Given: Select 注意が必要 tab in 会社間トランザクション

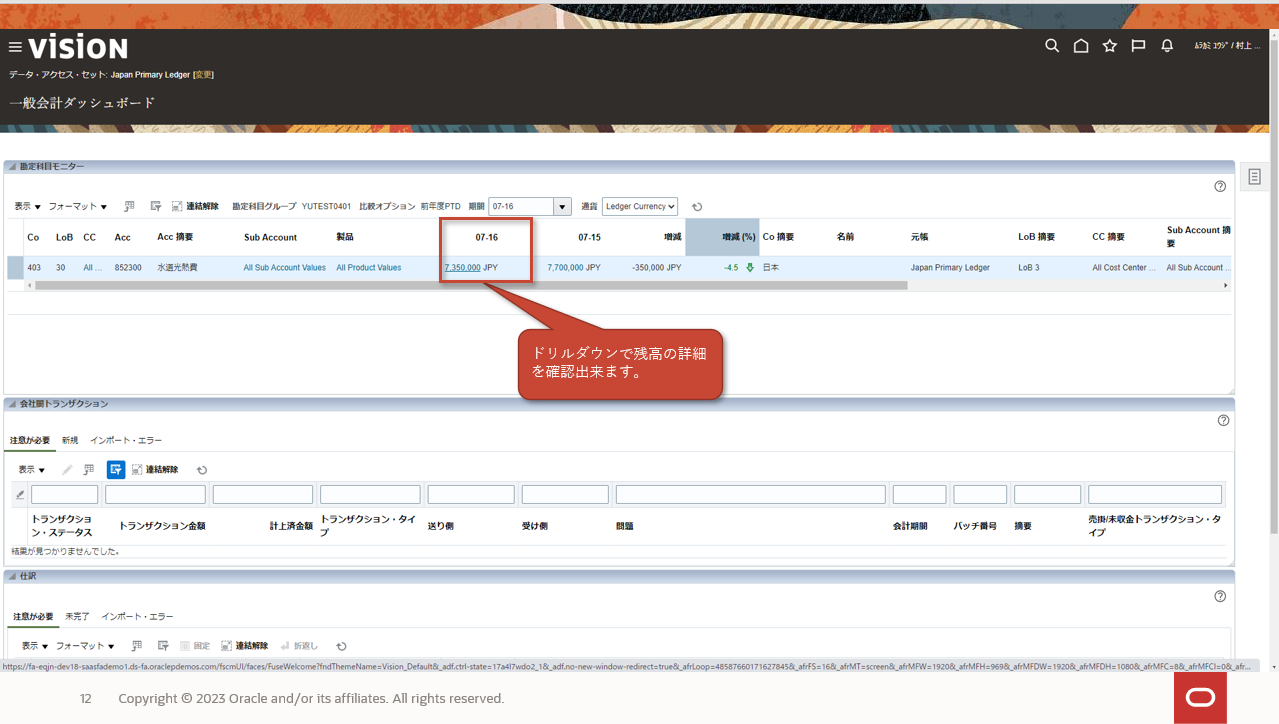Looking at the screenshot, I should (x=31, y=440).
